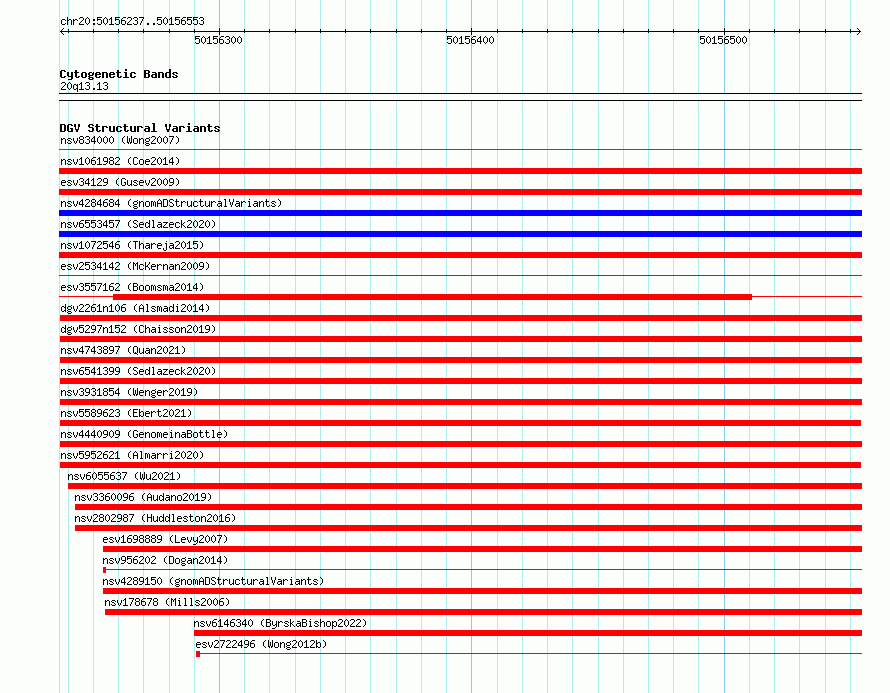Select the esv34129 (Gusev2009) label

tap(120, 182)
